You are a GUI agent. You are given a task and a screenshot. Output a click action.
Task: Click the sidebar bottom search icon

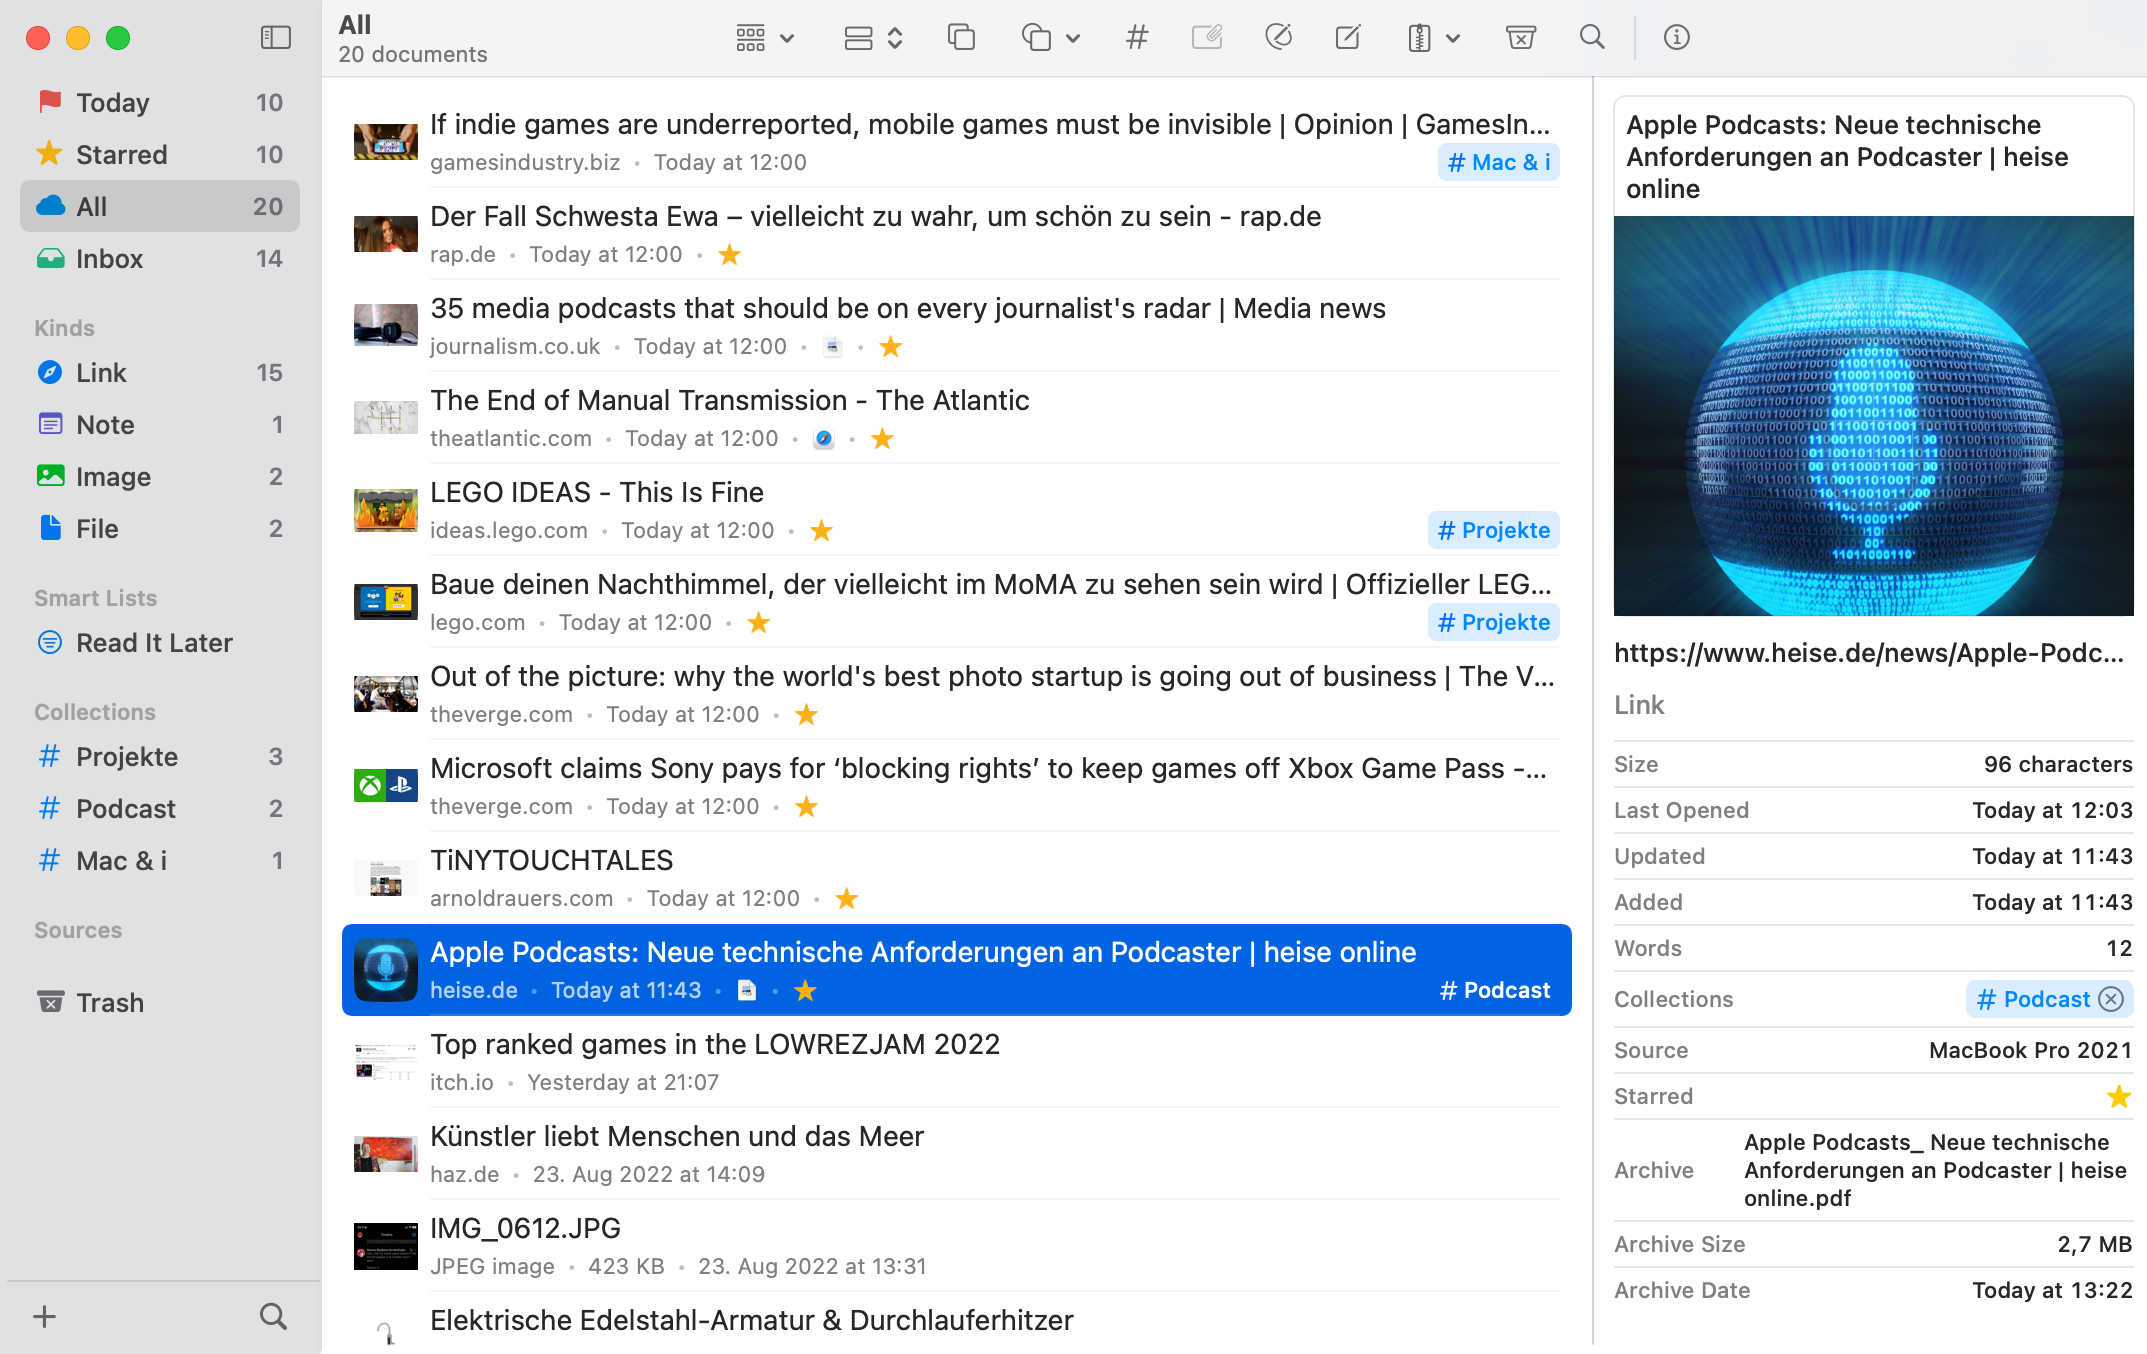click(273, 1316)
